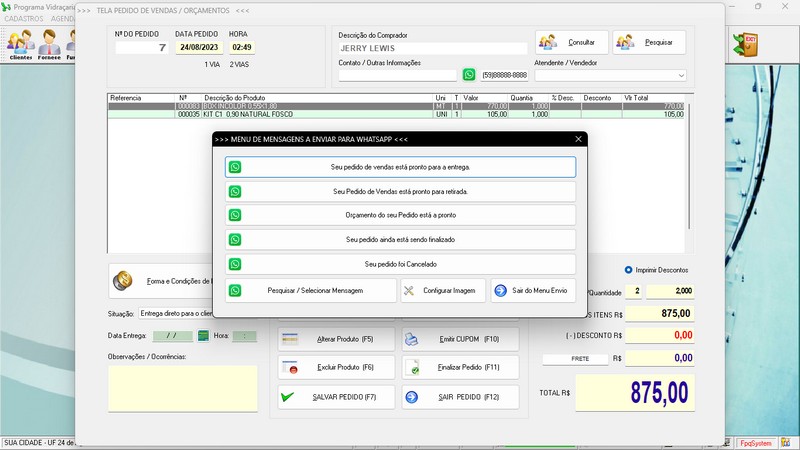The image size is (800, 450).
Task: Click Finalizar Pedido (F11)
Action: click(x=460, y=367)
